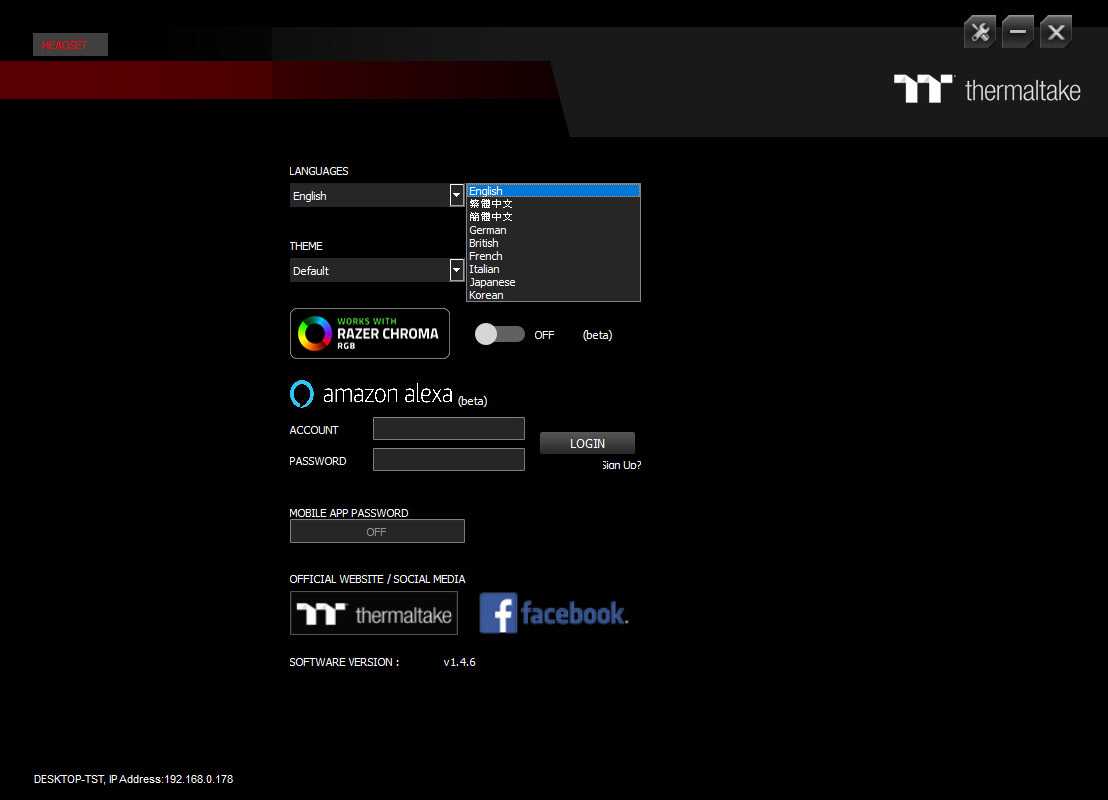Open the Theme dropdown arrow

pyautogui.click(x=456, y=270)
